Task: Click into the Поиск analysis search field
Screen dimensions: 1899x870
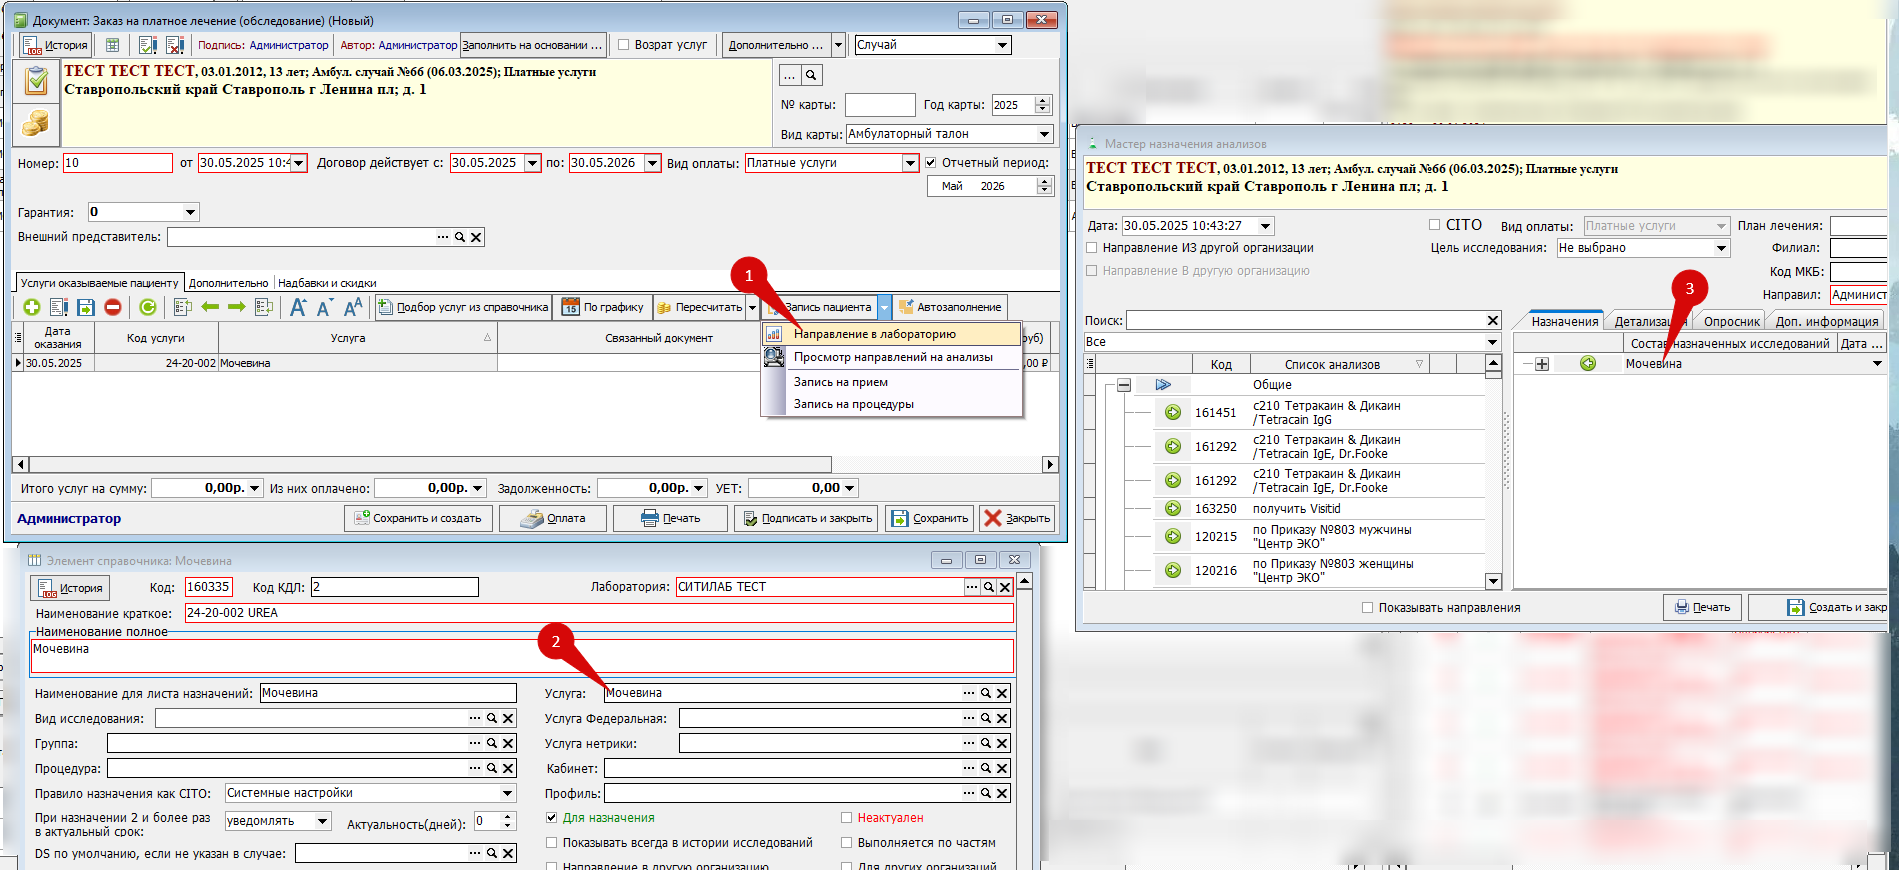Action: [x=1304, y=321]
